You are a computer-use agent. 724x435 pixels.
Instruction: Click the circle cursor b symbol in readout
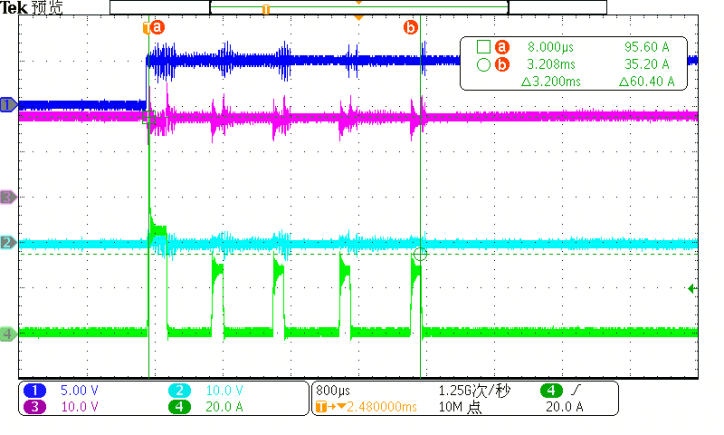pyautogui.click(x=483, y=65)
